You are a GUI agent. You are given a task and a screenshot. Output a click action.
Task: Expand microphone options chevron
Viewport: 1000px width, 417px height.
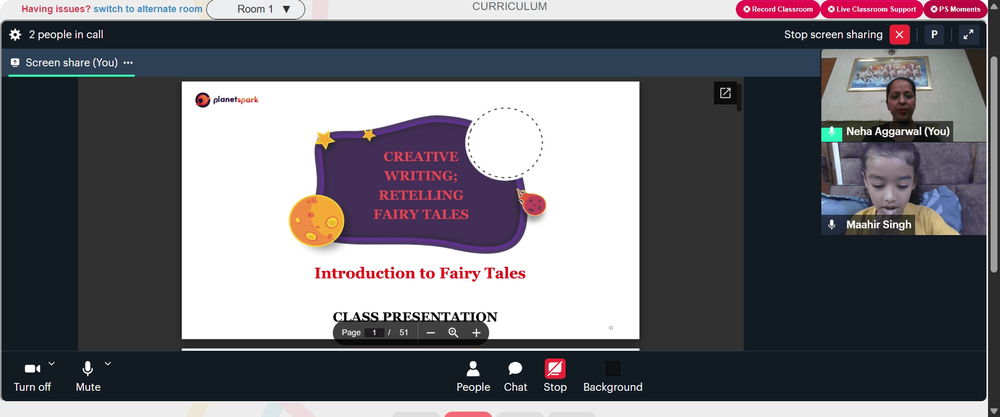(108, 363)
